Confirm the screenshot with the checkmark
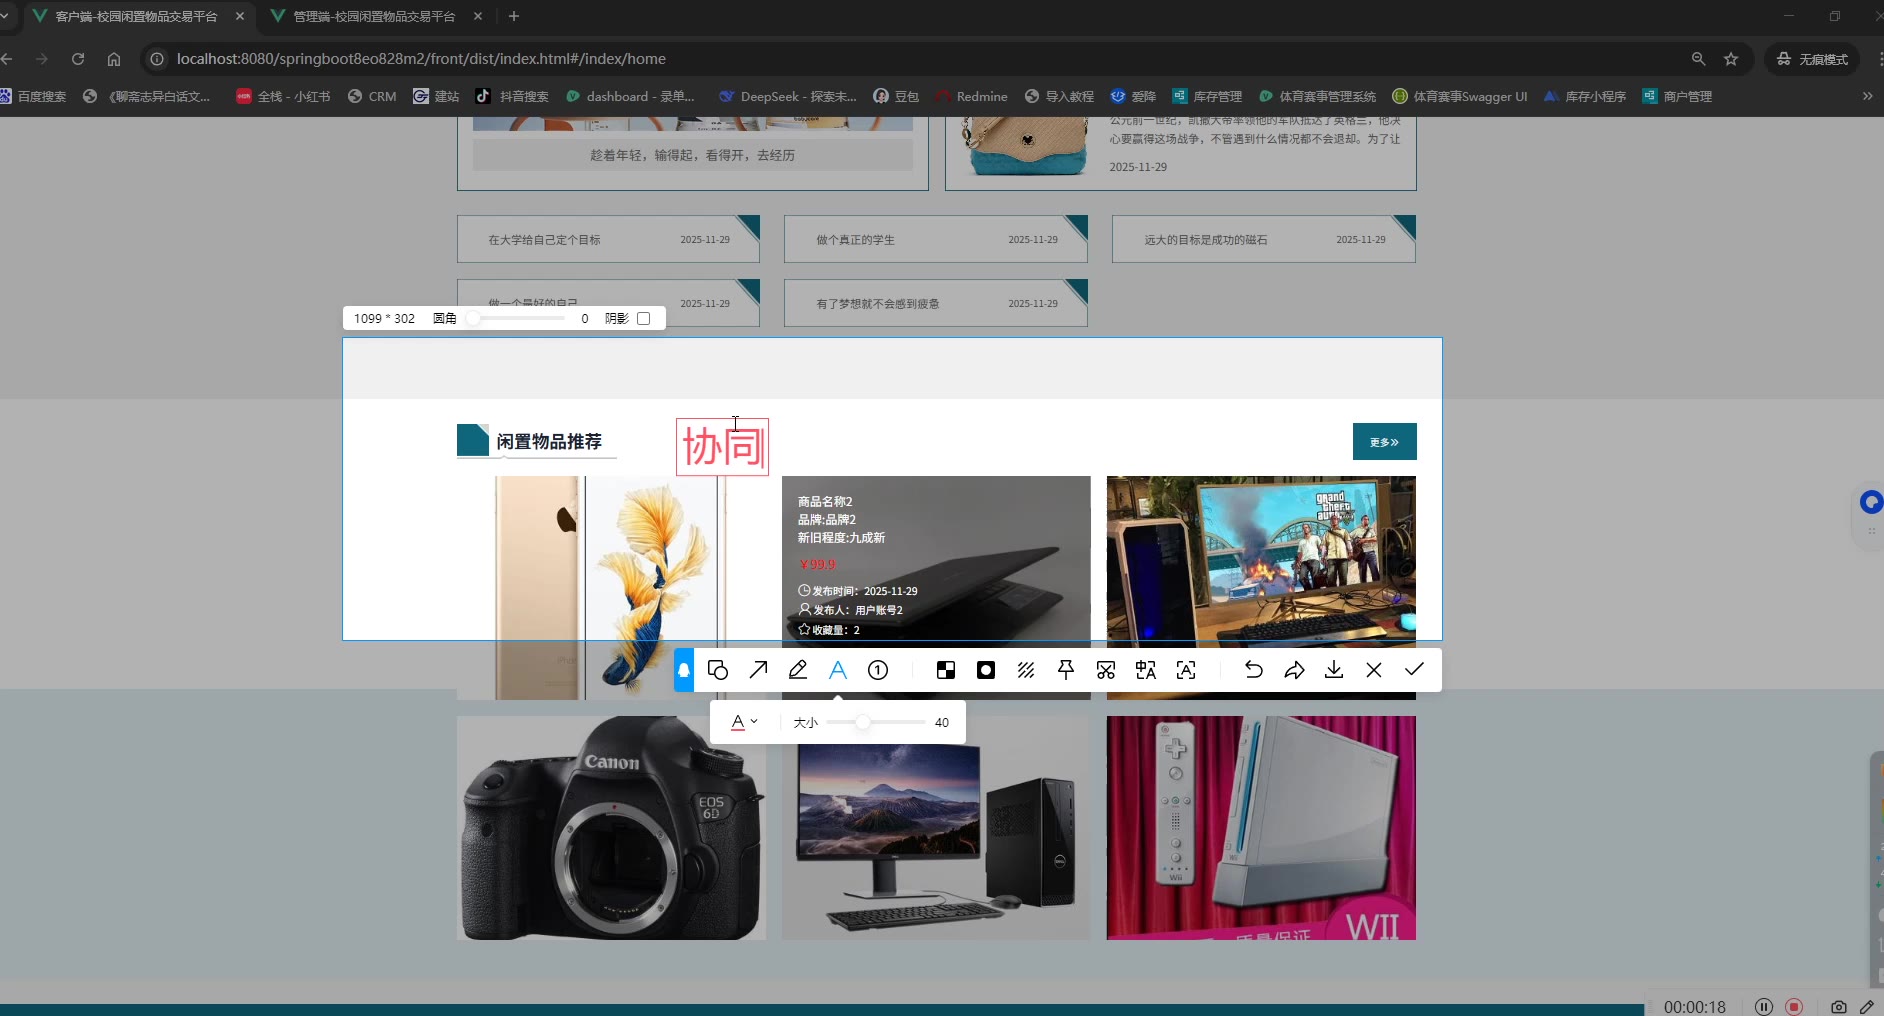The height and width of the screenshot is (1016, 1884). point(1414,670)
